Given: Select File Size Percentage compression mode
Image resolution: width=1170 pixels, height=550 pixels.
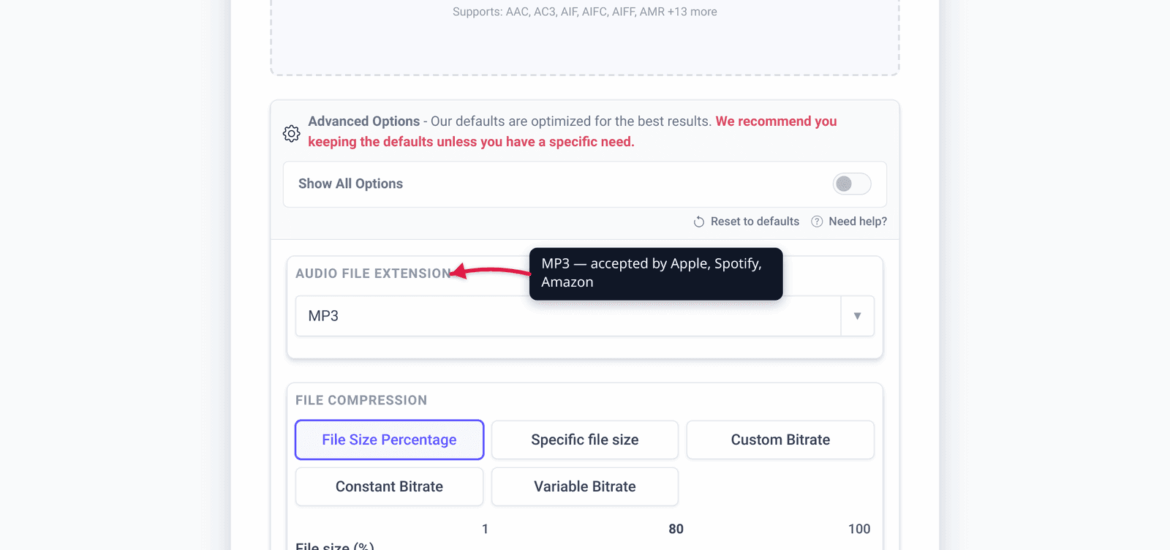Looking at the screenshot, I should [x=390, y=440].
